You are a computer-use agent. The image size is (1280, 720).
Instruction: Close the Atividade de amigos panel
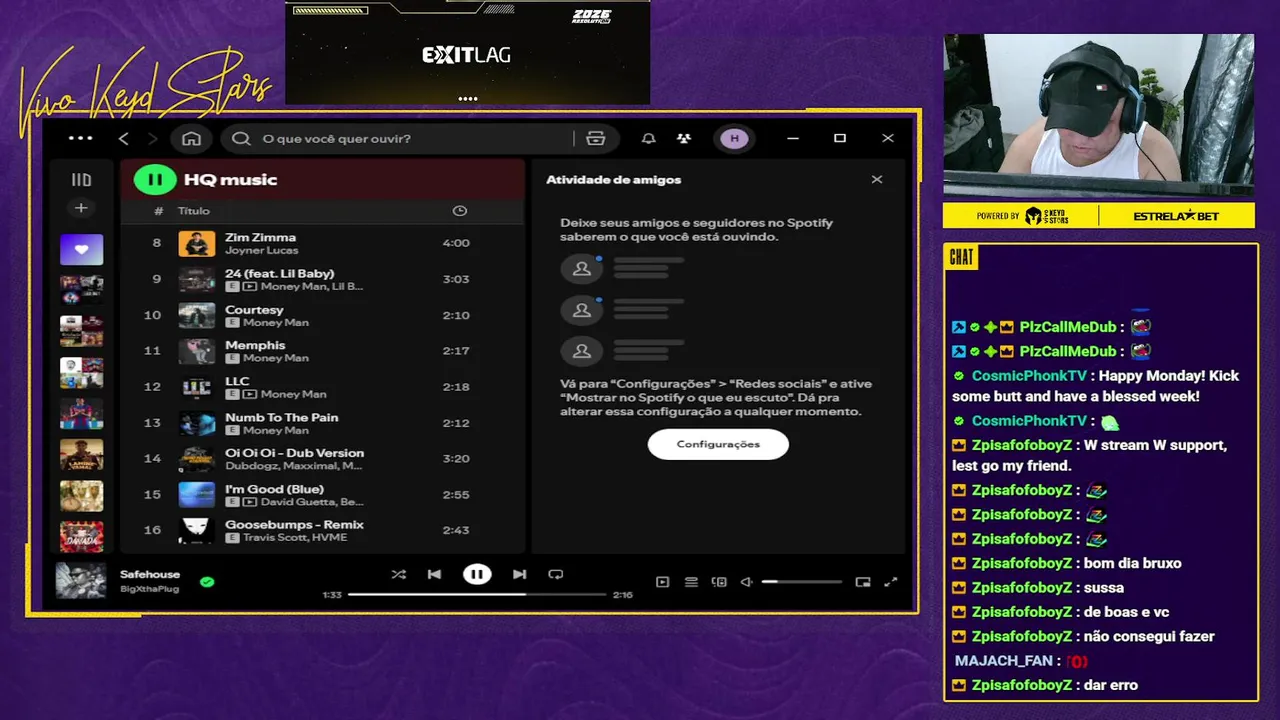click(x=877, y=180)
